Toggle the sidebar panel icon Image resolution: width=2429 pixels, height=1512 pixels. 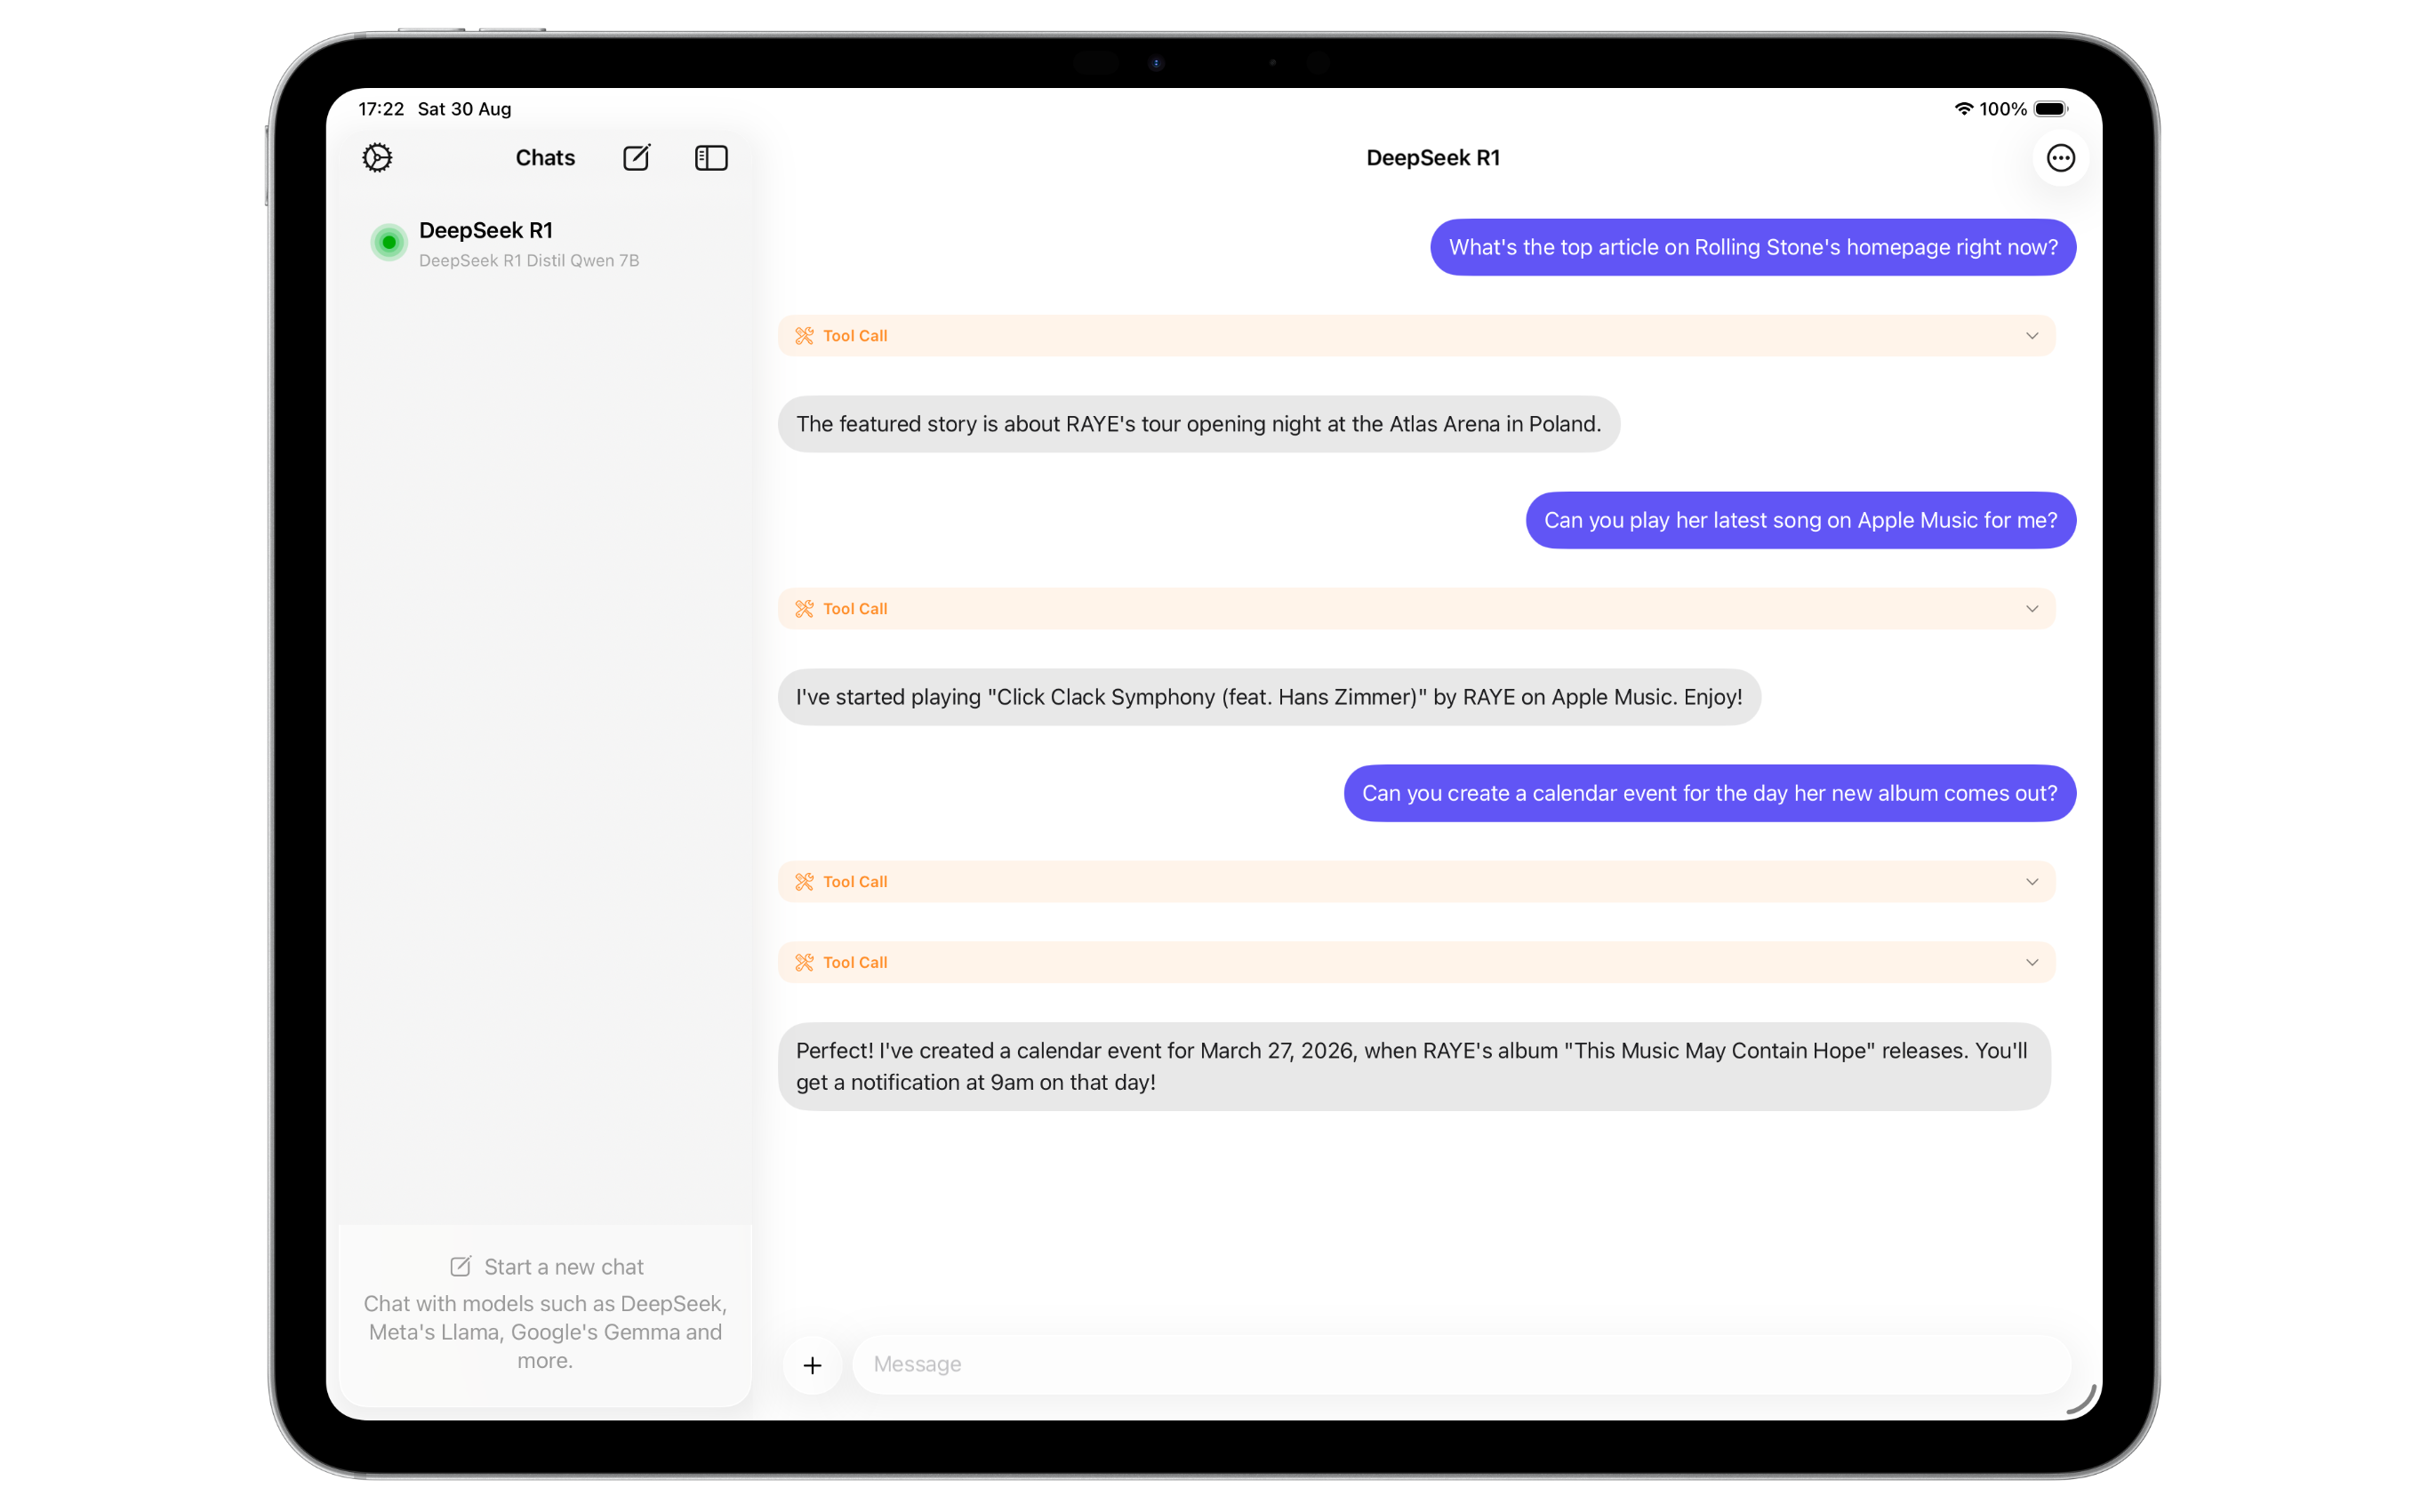[711, 158]
